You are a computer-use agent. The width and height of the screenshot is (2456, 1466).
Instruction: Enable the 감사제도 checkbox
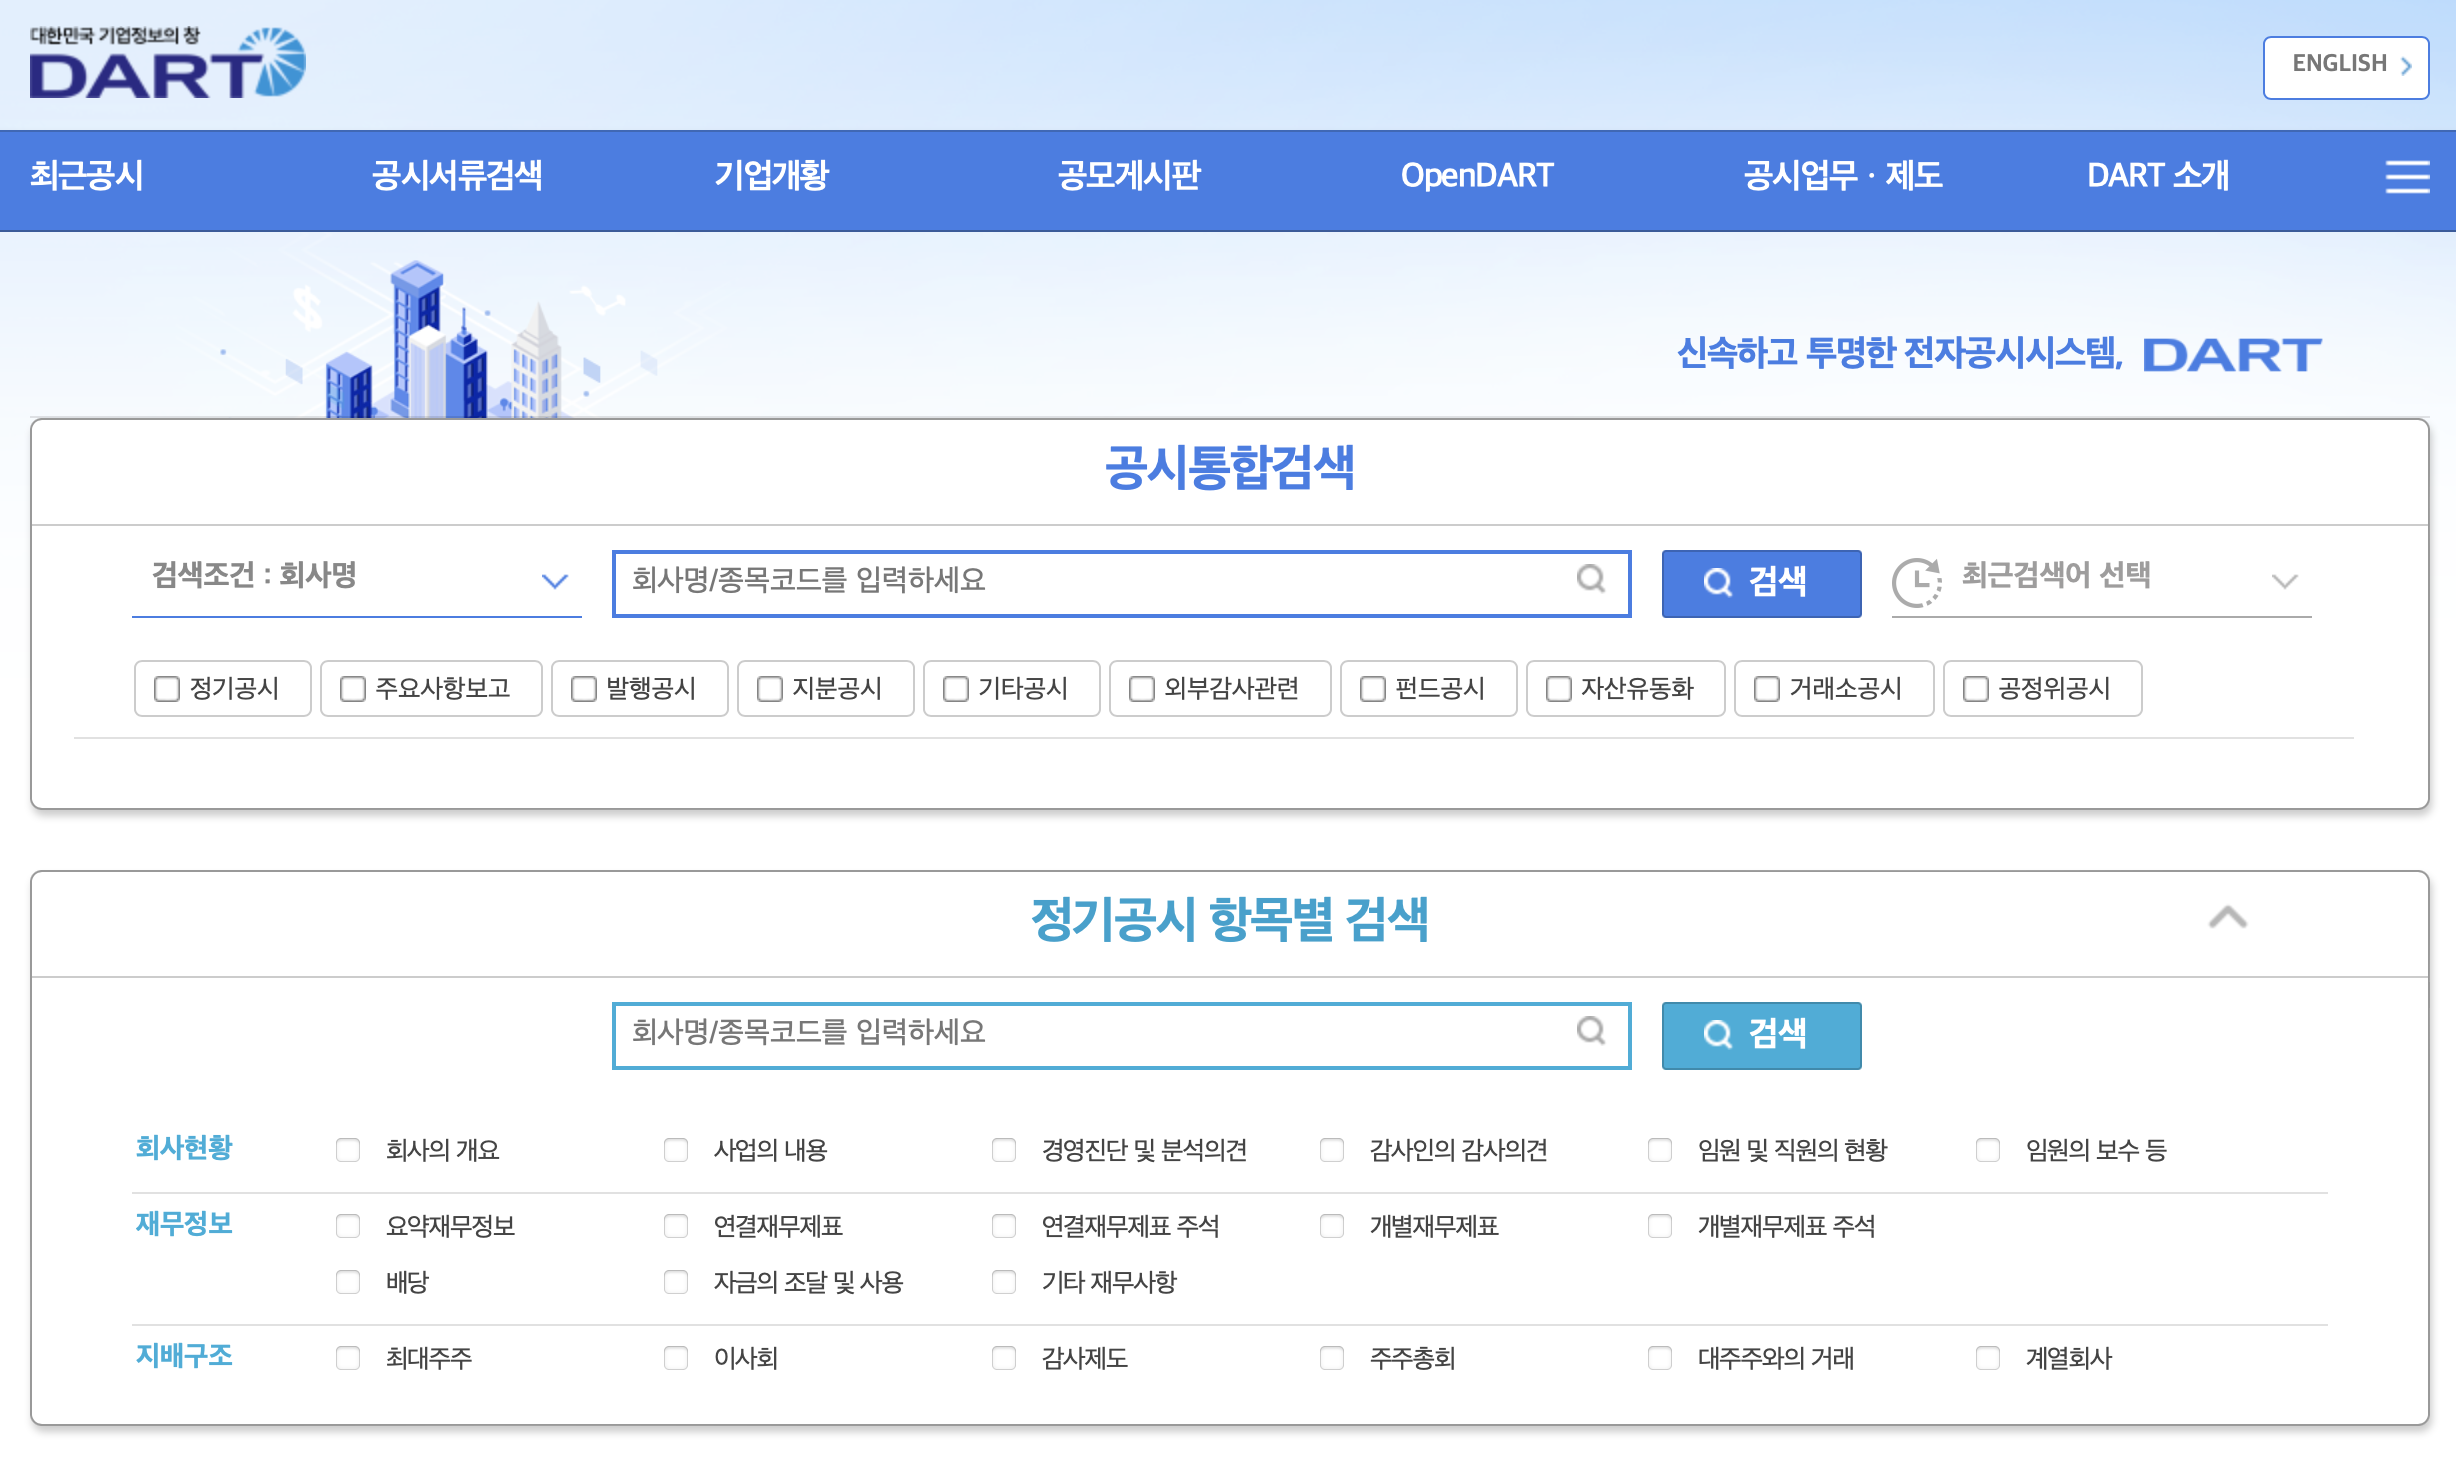coord(1004,1358)
